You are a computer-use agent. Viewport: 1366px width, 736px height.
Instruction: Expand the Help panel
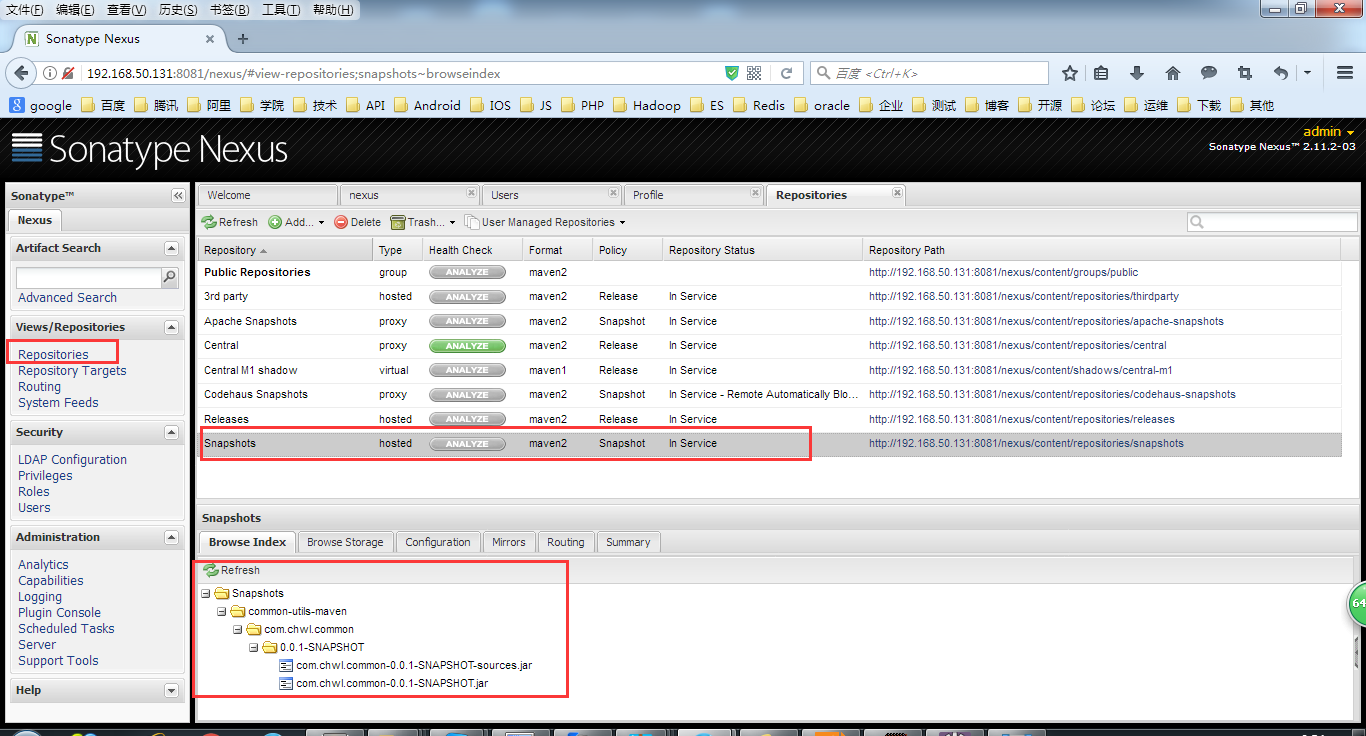tap(171, 690)
